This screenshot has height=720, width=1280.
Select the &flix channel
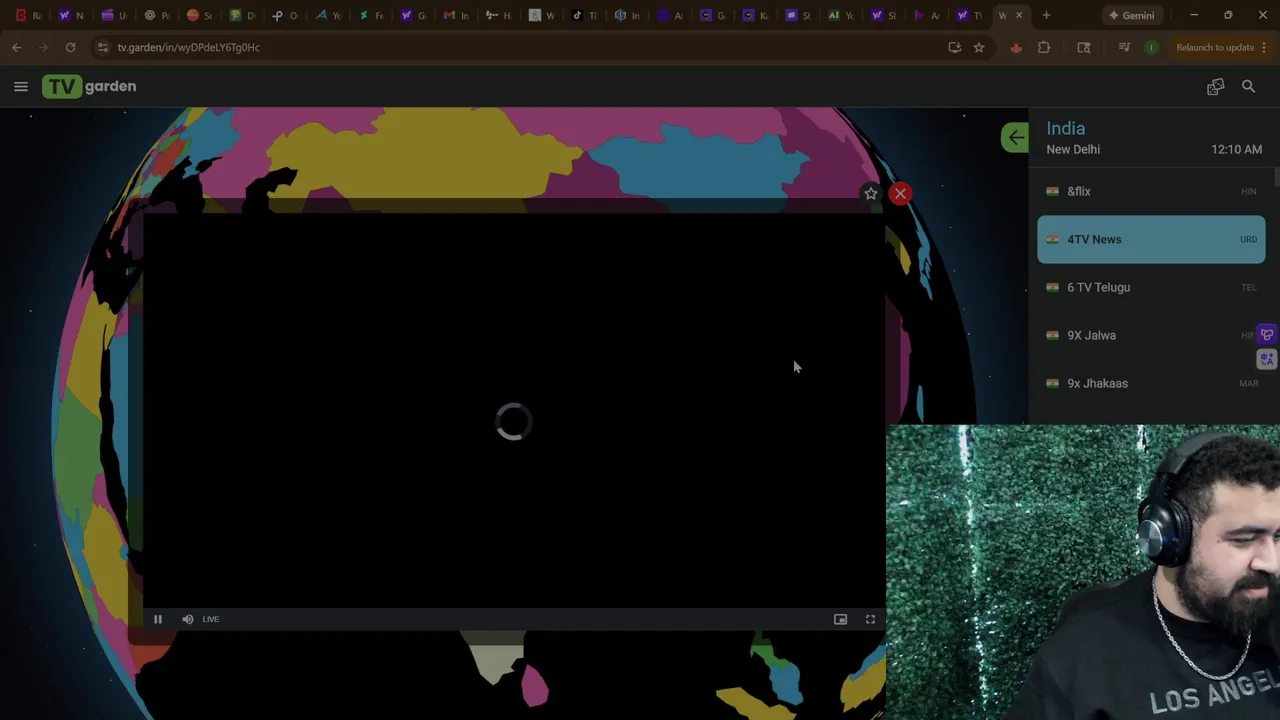tap(1151, 191)
